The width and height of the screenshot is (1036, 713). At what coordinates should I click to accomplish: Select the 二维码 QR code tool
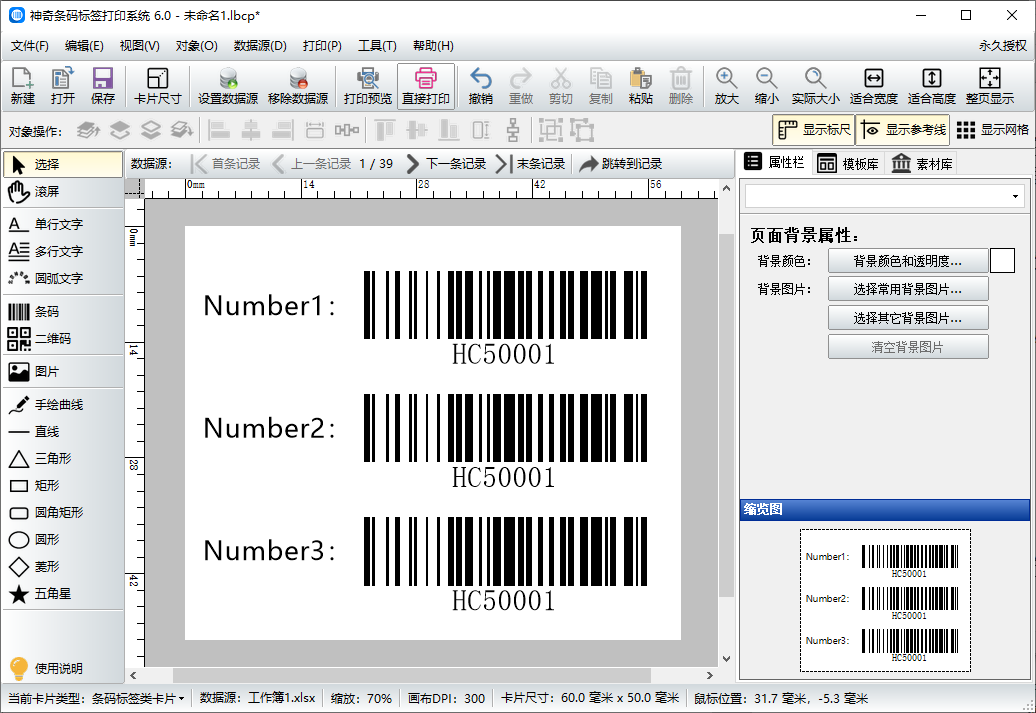click(63, 339)
